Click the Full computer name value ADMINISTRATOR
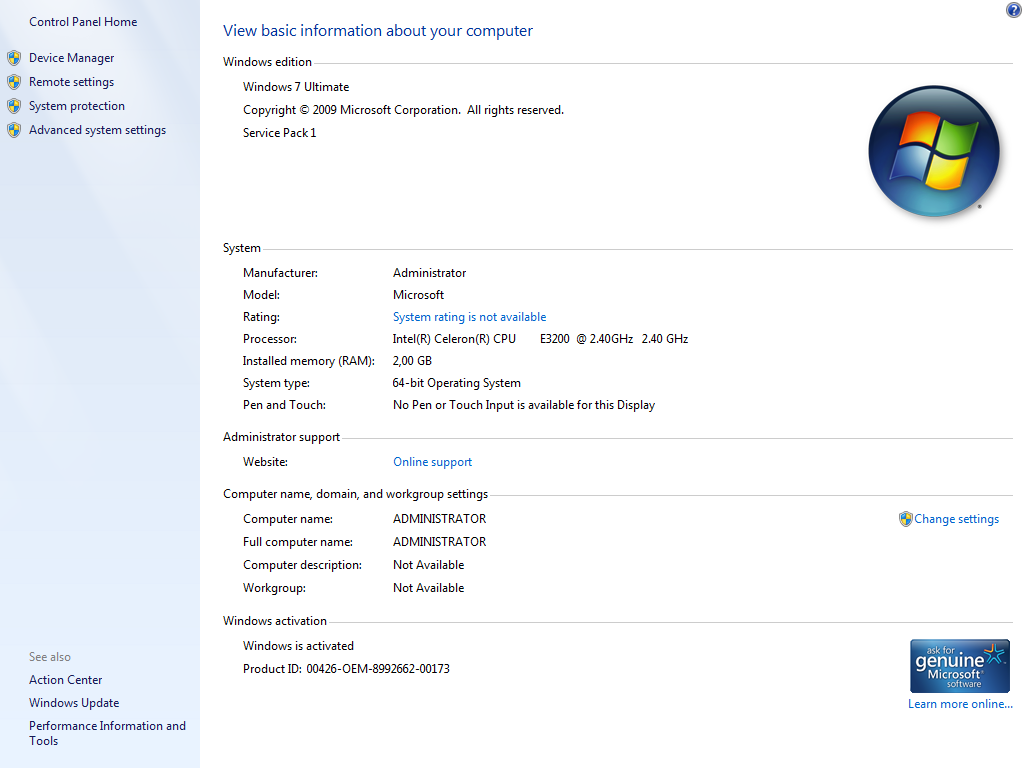1024x768 pixels. click(x=440, y=542)
